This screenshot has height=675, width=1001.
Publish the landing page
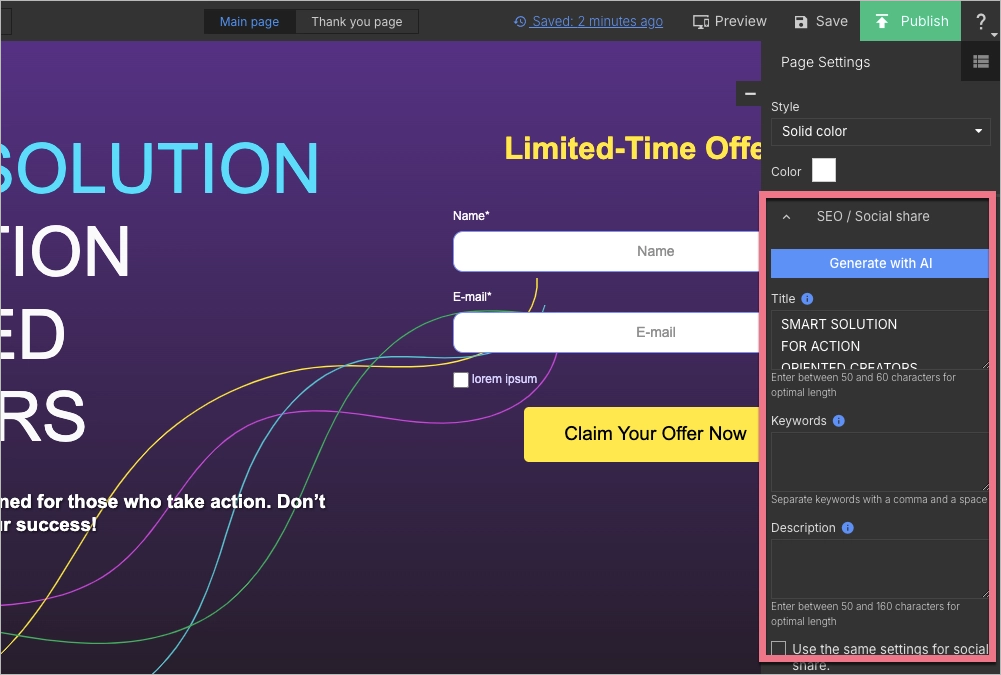tap(910, 21)
